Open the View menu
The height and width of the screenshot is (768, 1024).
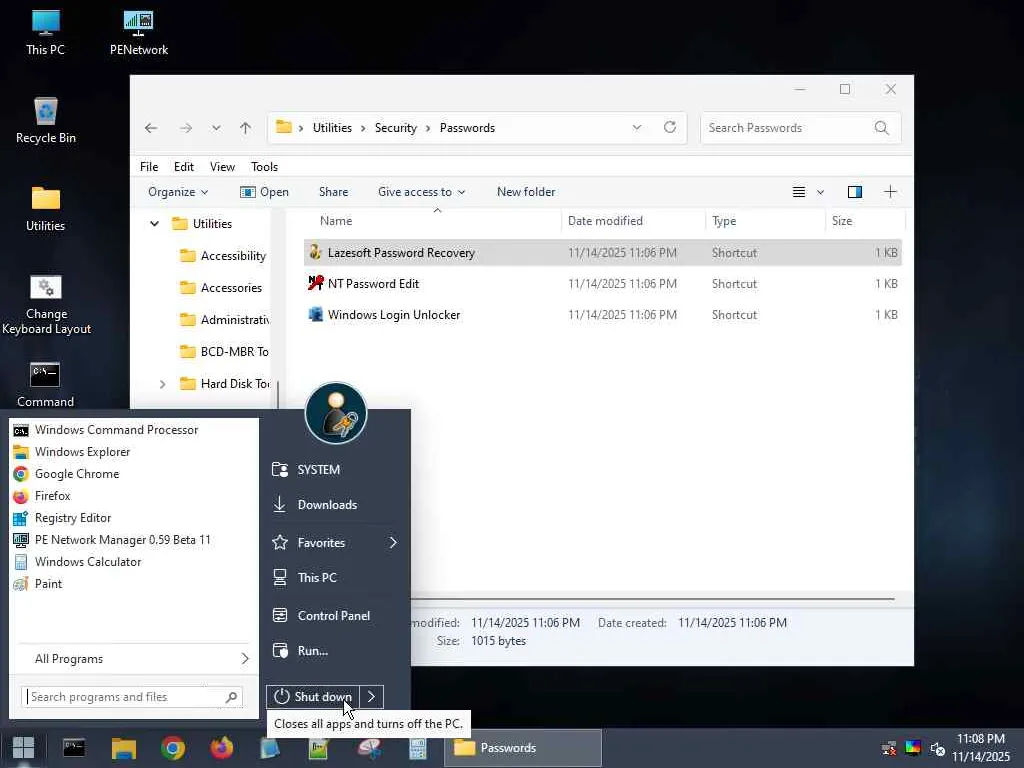[x=222, y=167]
